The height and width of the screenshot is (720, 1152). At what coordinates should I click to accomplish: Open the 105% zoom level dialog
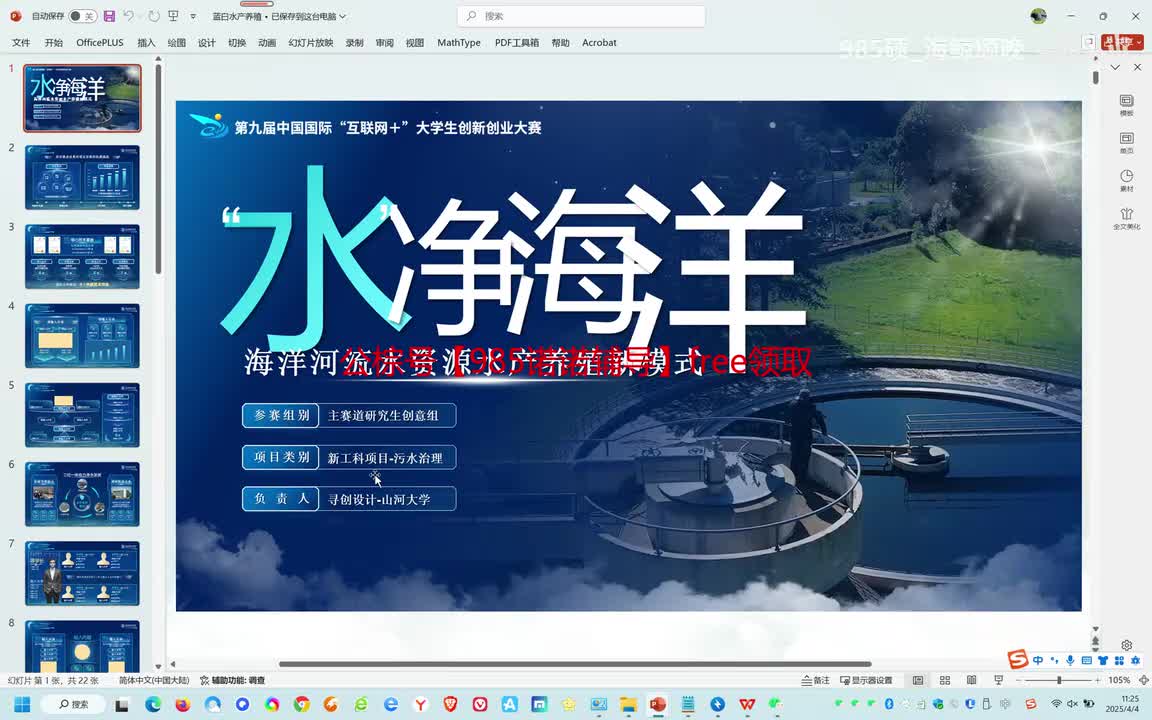tap(1119, 680)
